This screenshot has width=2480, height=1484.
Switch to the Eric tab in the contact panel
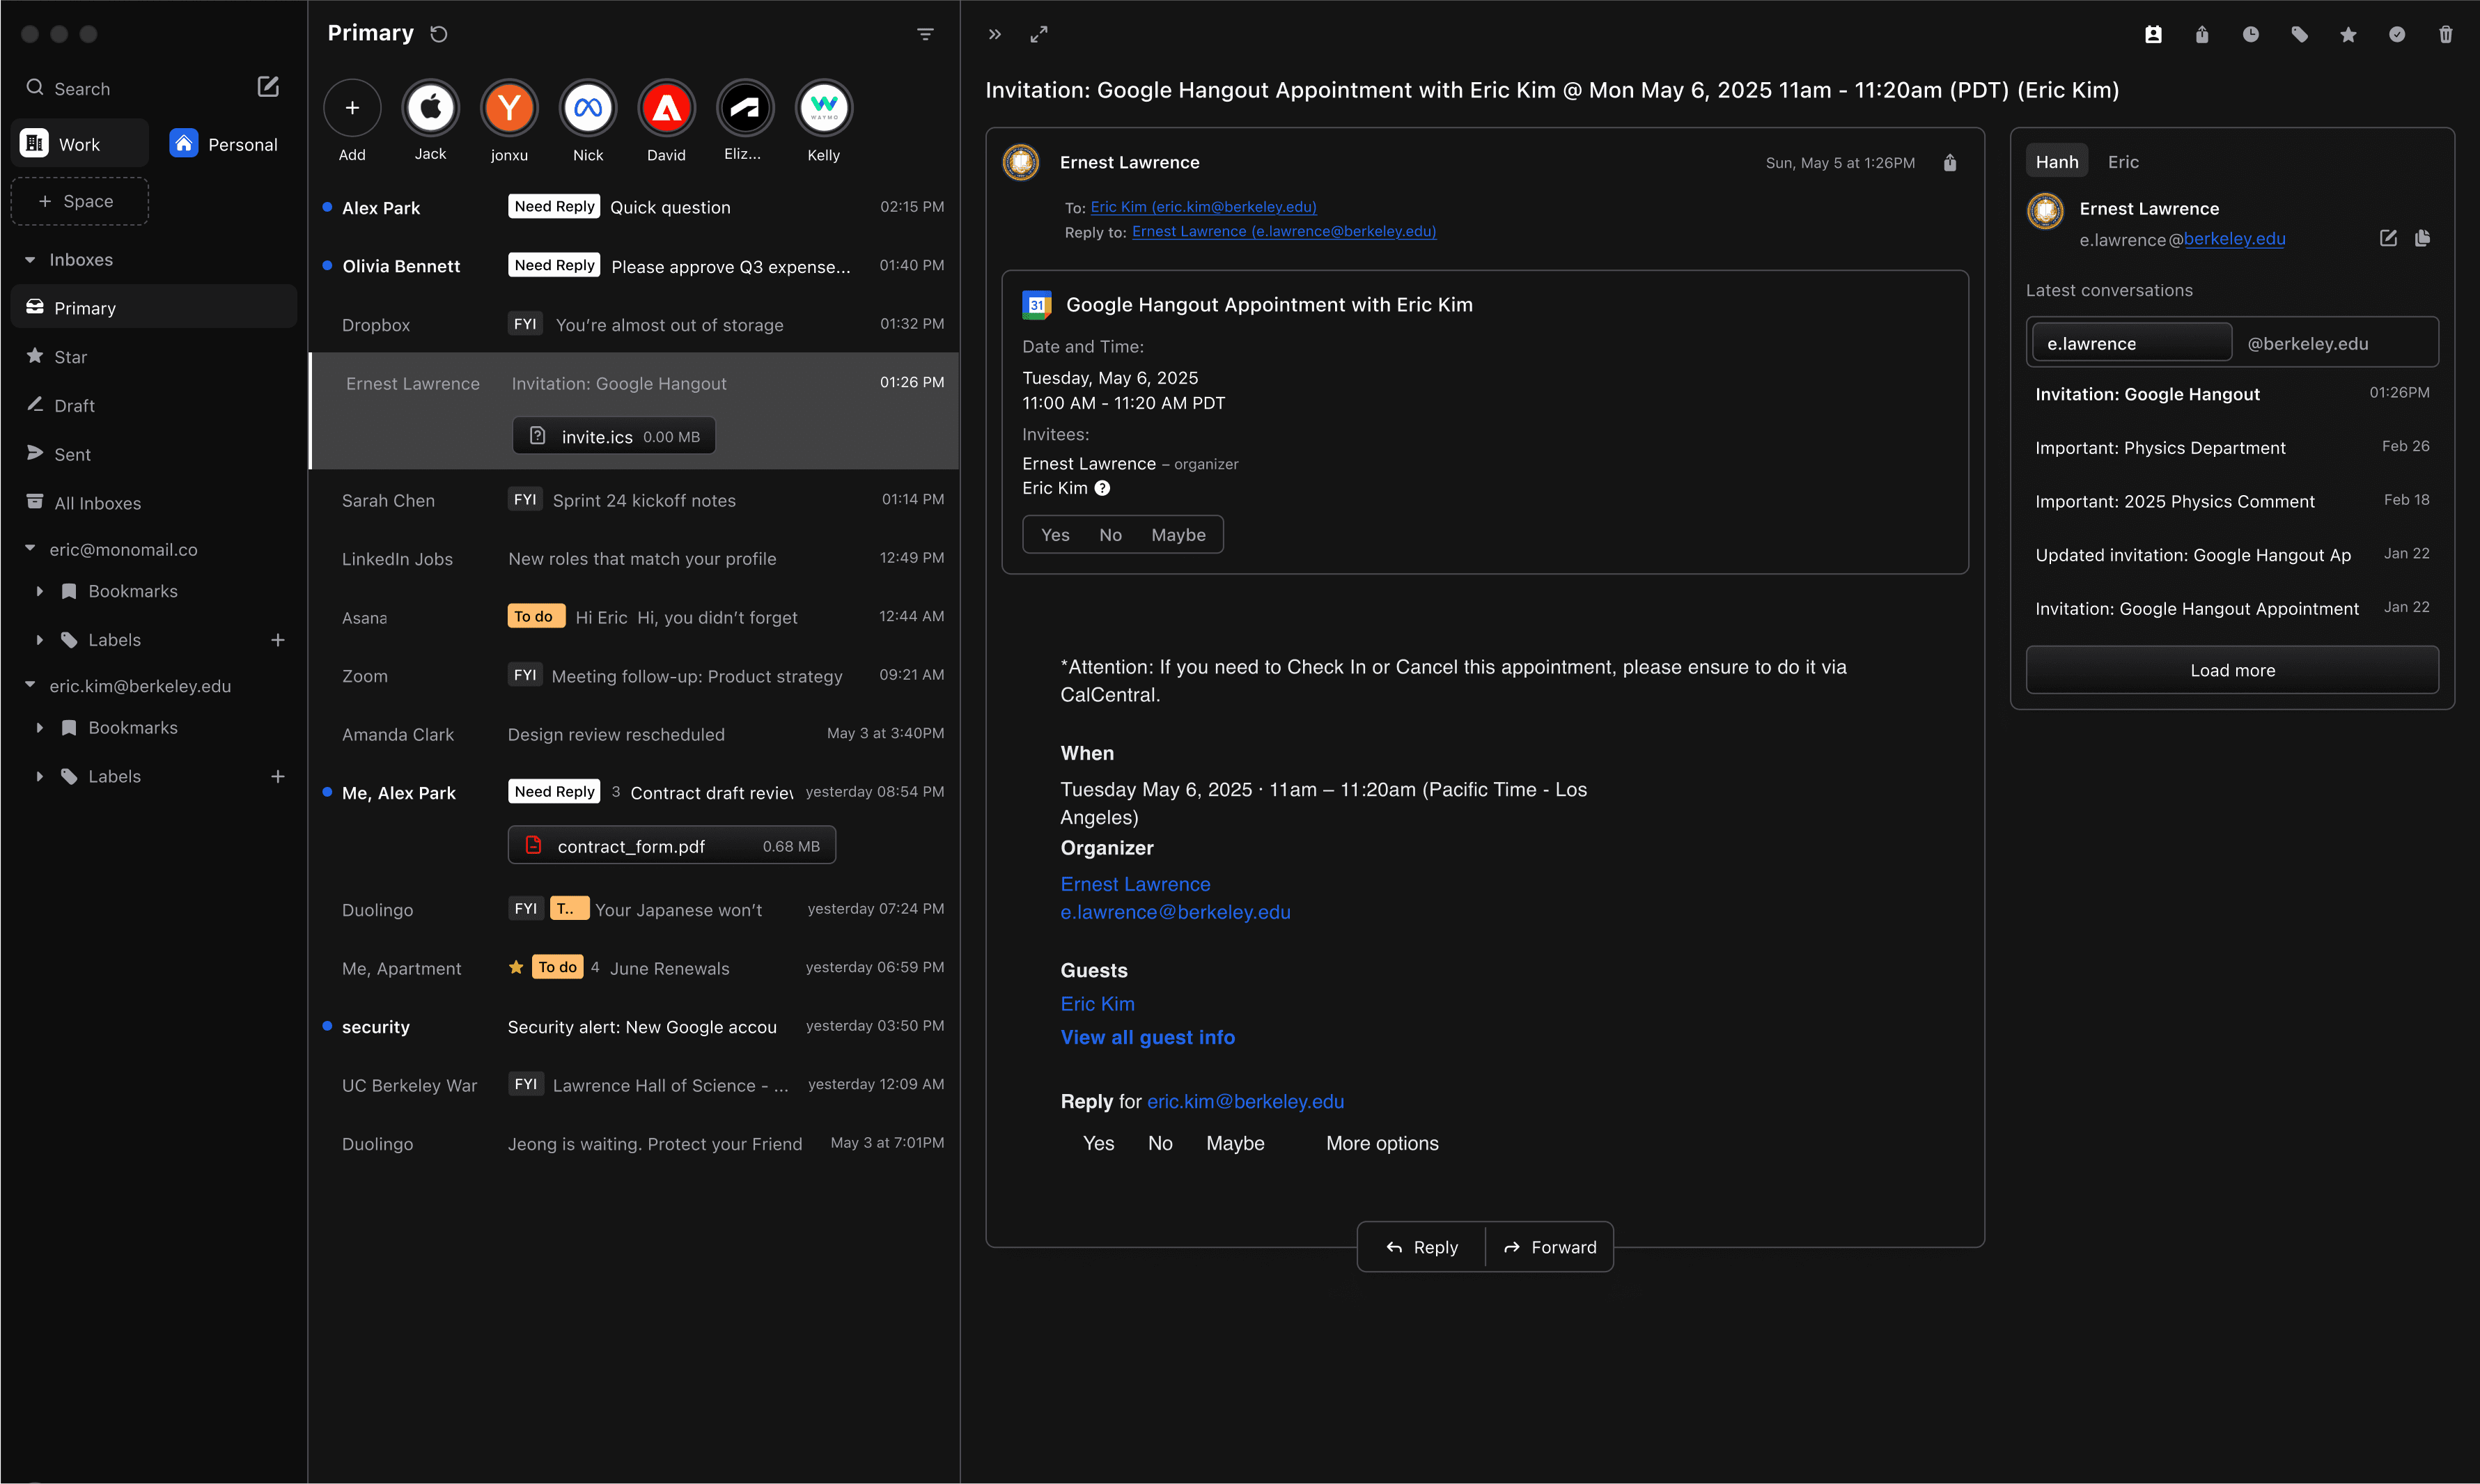pyautogui.click(x=2123, y=162)
